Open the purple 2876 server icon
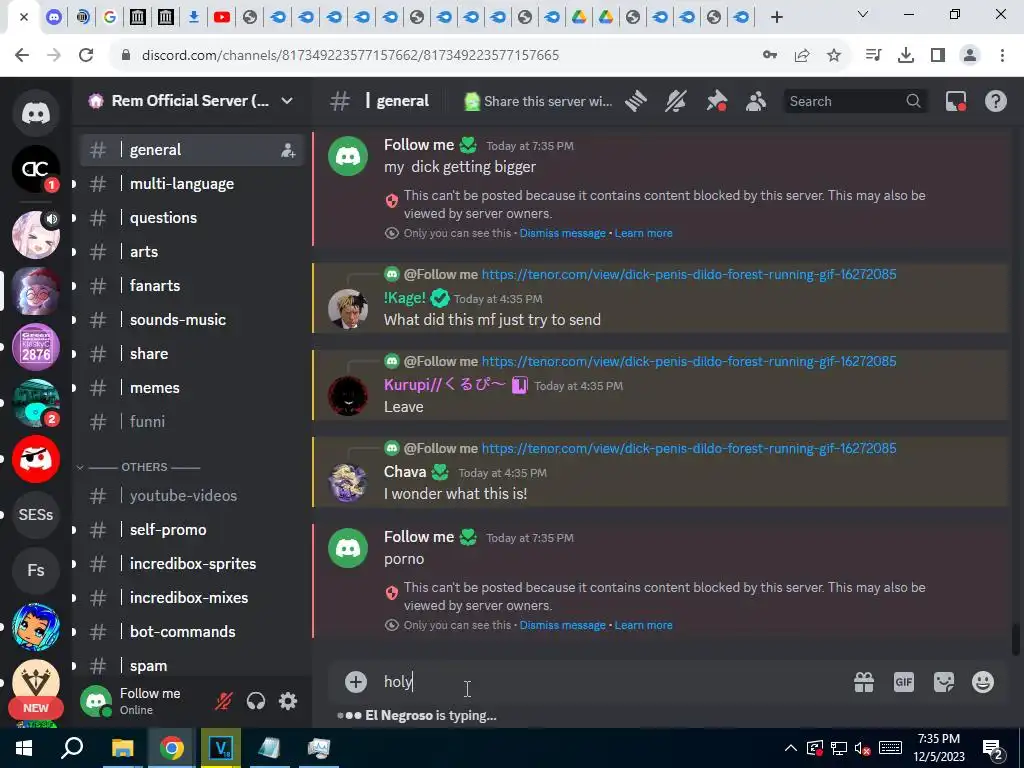1024x768 pixels. (36, 347)
